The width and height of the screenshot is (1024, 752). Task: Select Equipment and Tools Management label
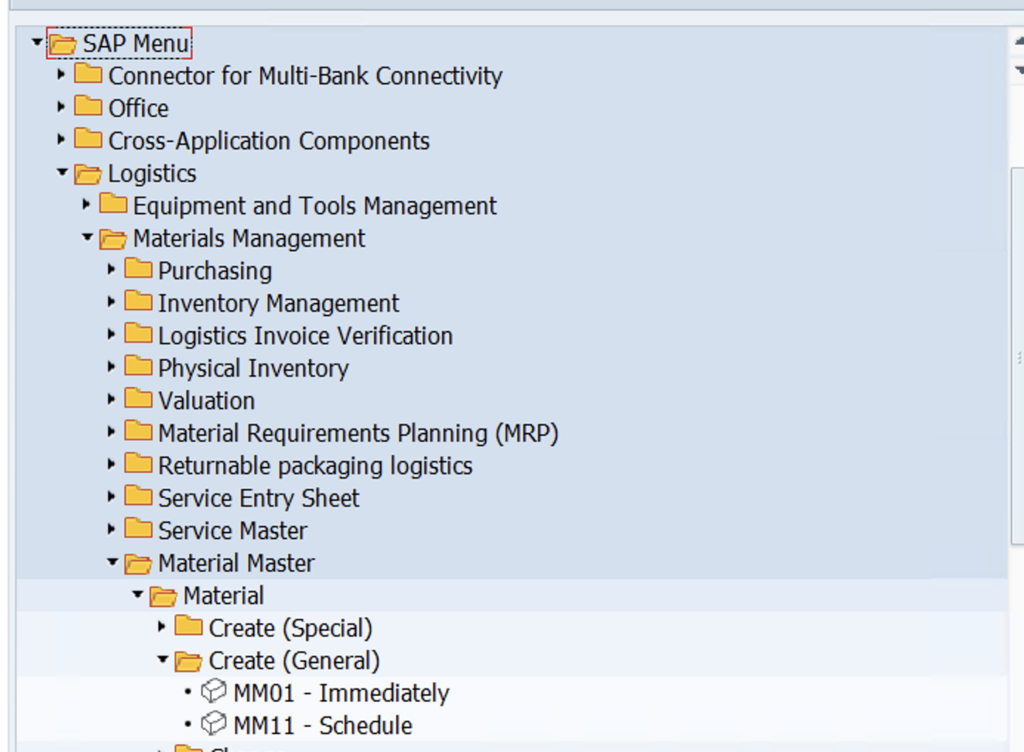[x=315, y=206]
